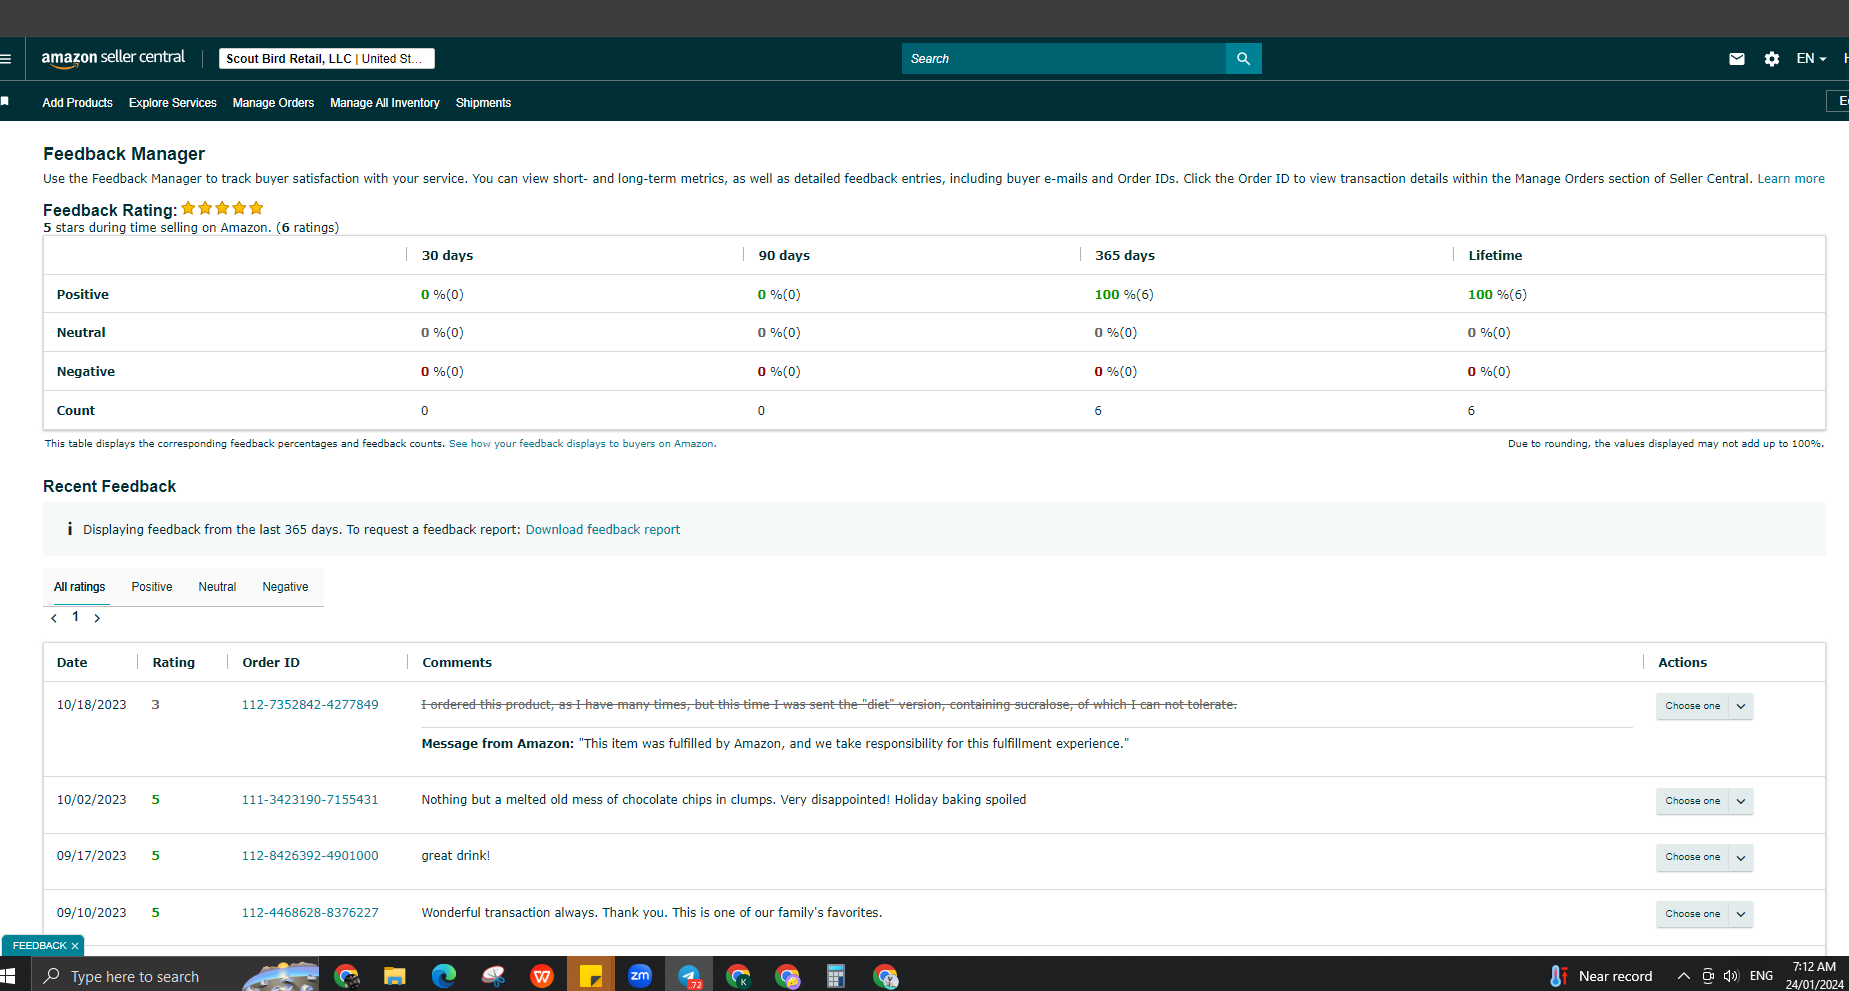The height and width of the screenshot is (991, 1849).
Task: Click the weather thermometer Near record widget
Action: tap(1600, 976)
